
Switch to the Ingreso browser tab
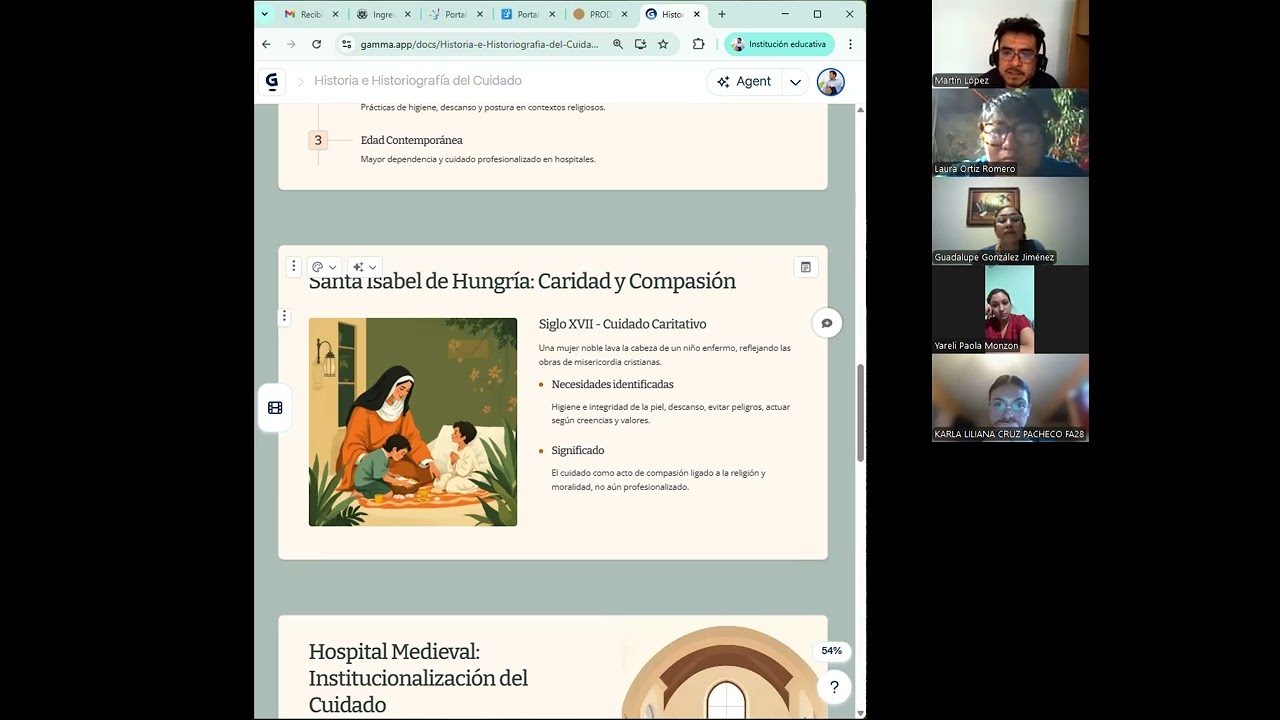tap(384, 14)
